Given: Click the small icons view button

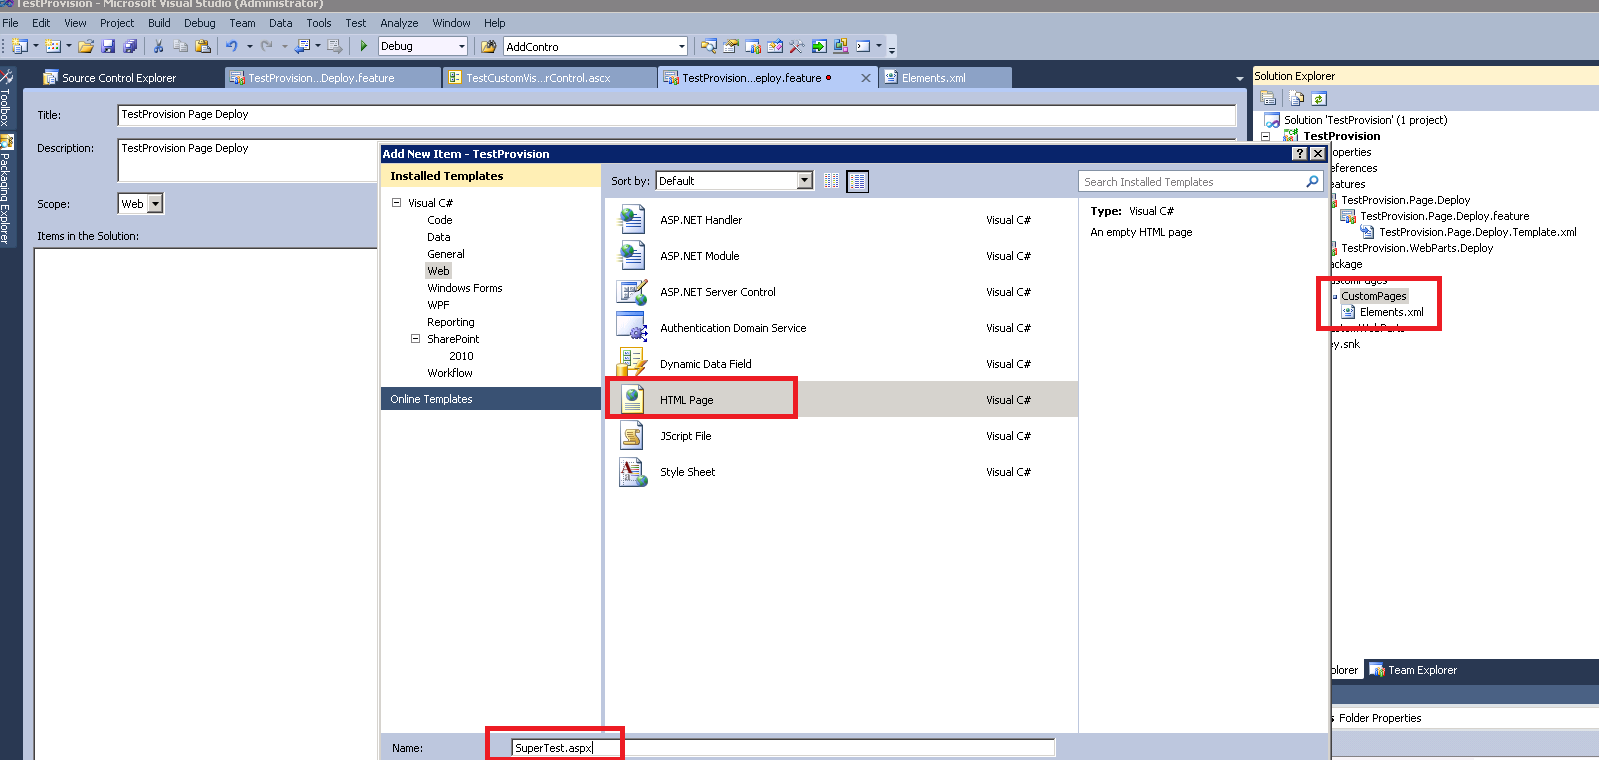Looking at the screenshot, I should click(831, 181).
